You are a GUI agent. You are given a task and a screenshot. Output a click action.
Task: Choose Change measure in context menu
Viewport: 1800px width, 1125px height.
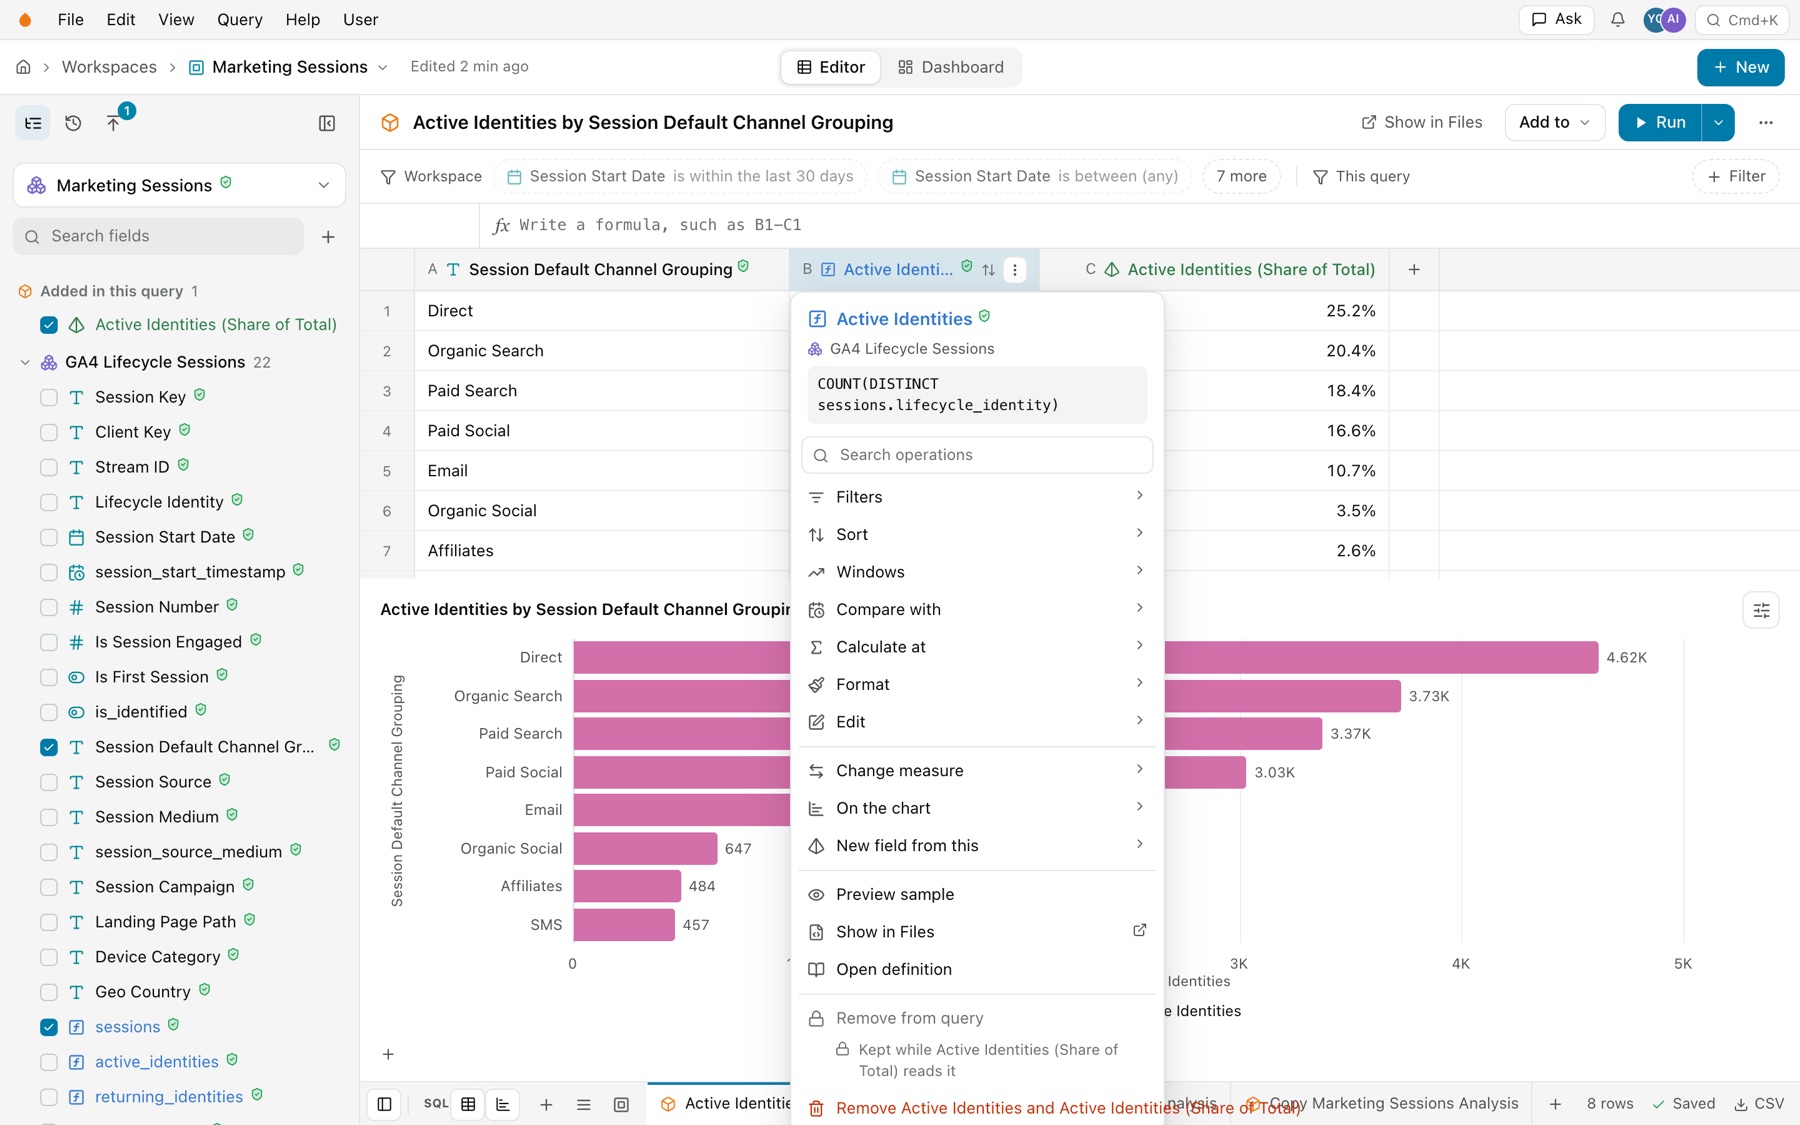pos(977,771)
